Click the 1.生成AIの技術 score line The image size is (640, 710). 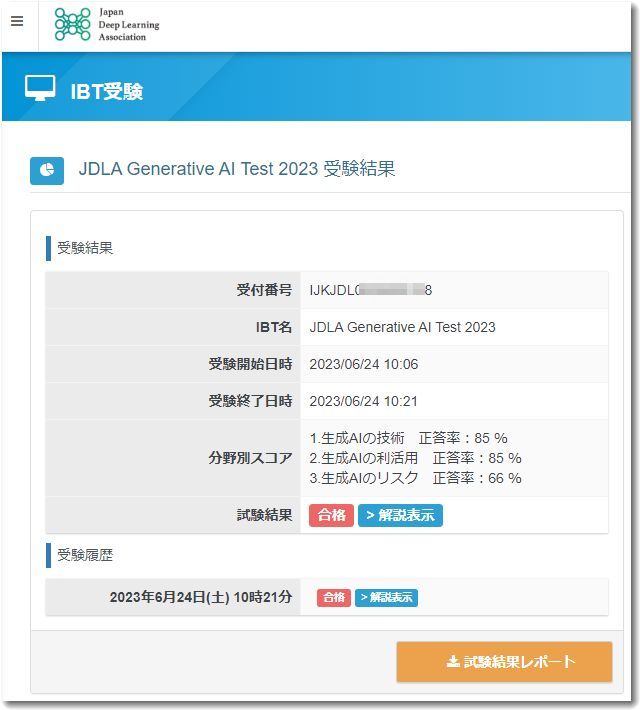(408, 438)
